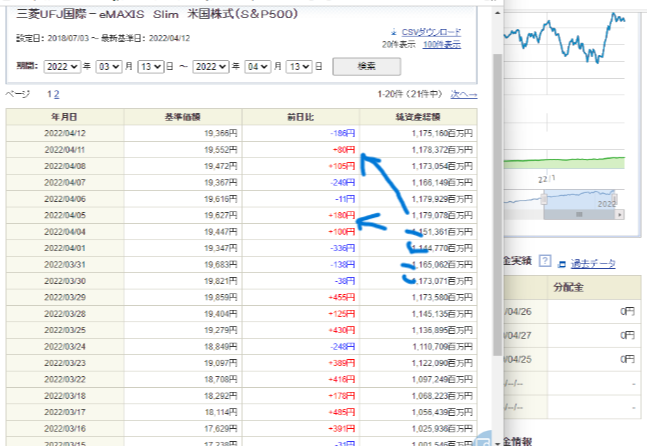
Task: Click the 分配金 column header
Action: (594, 288)
